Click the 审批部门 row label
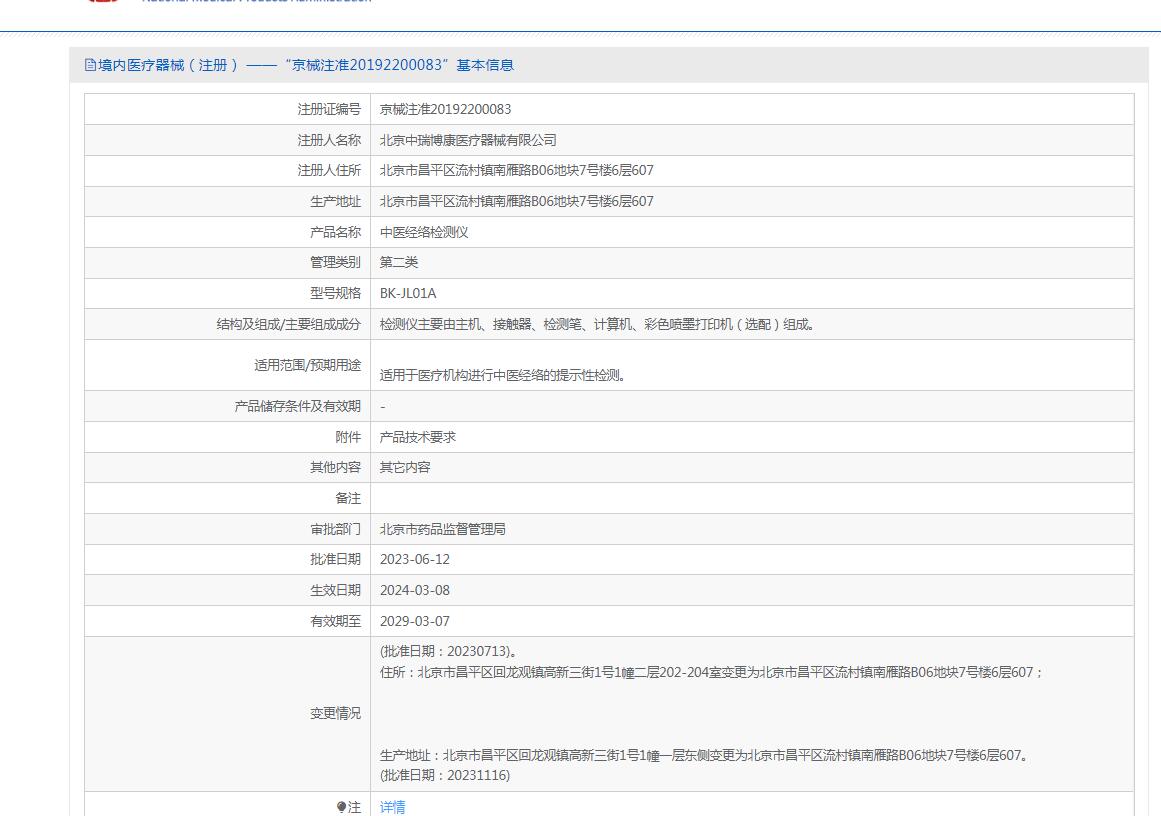The image size is (1161, 816). [x=335, y=529]
